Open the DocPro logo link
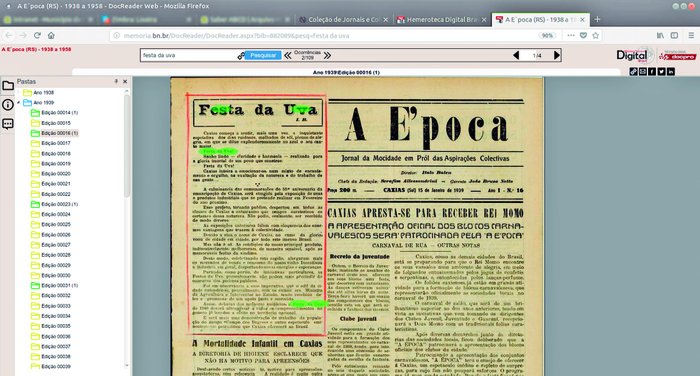Screen dimensions: 700x376 click(677, 56)
